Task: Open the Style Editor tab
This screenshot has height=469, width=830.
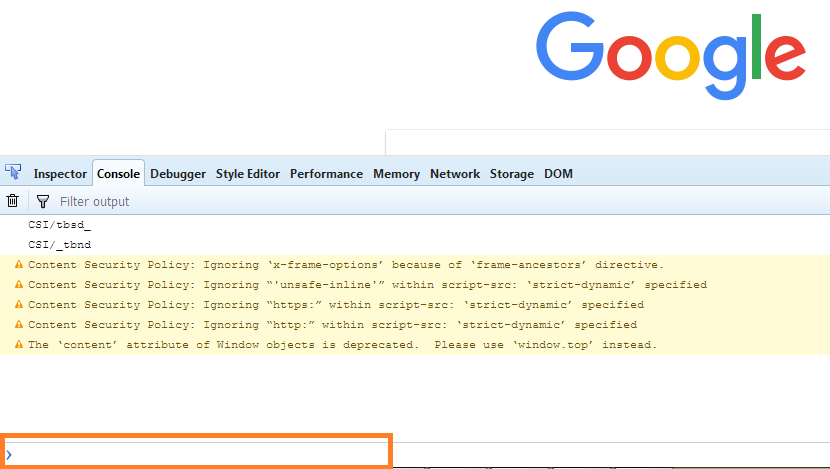Action: 248,174
